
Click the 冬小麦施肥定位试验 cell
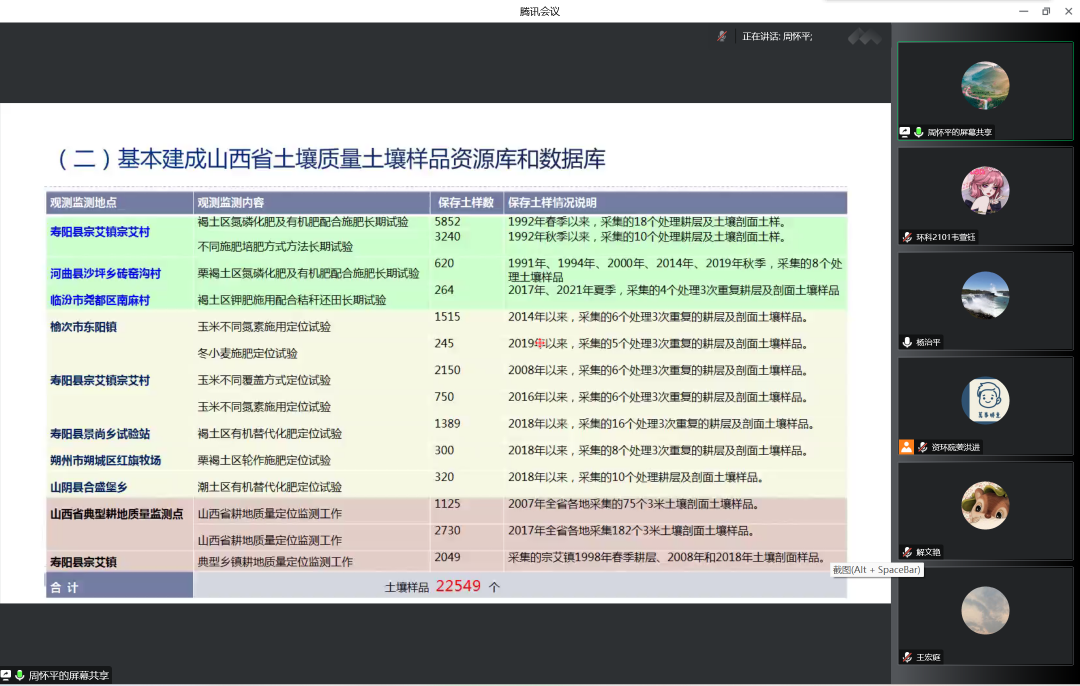pyautogui.click(x=247, y=353)
